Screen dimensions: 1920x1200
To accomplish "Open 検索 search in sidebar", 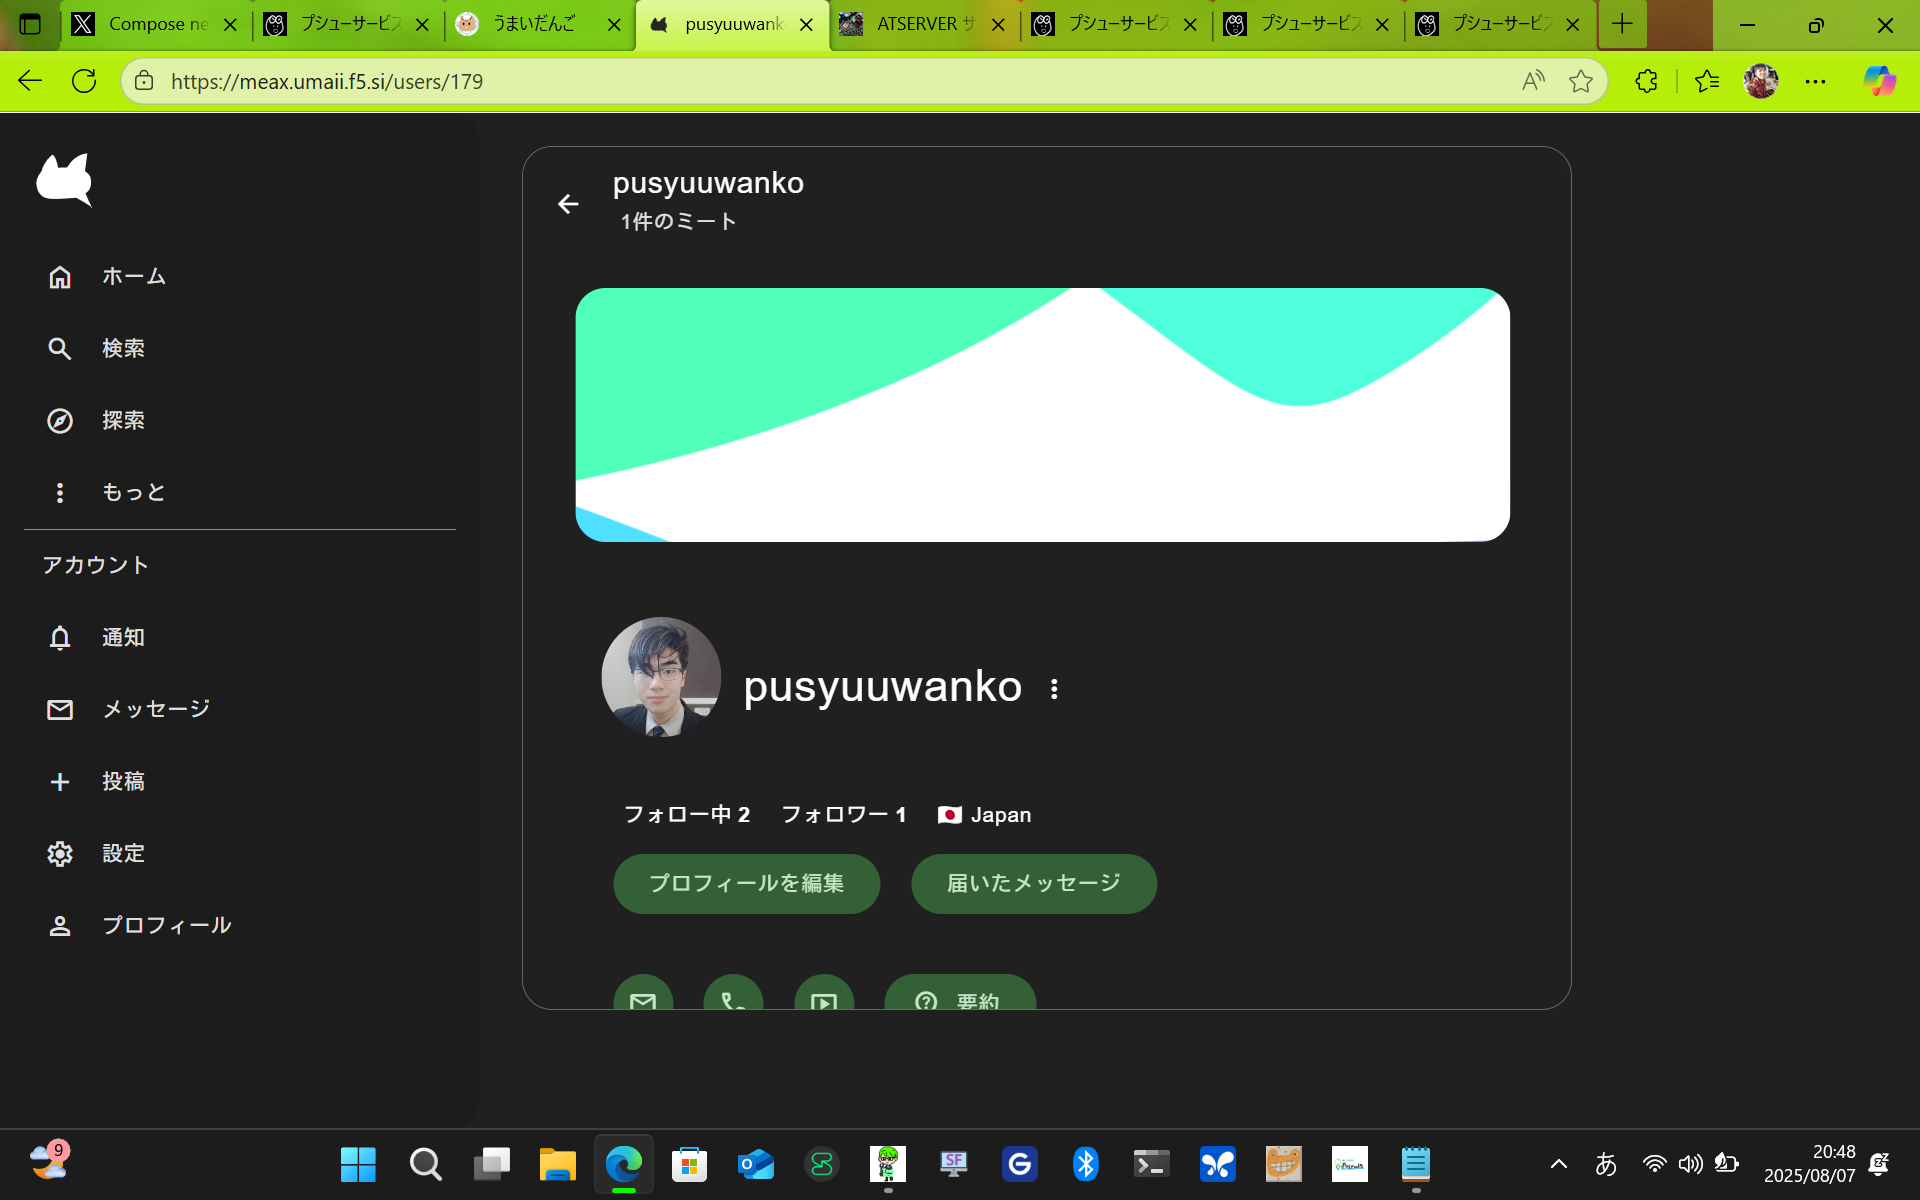I will coord(97,348).
